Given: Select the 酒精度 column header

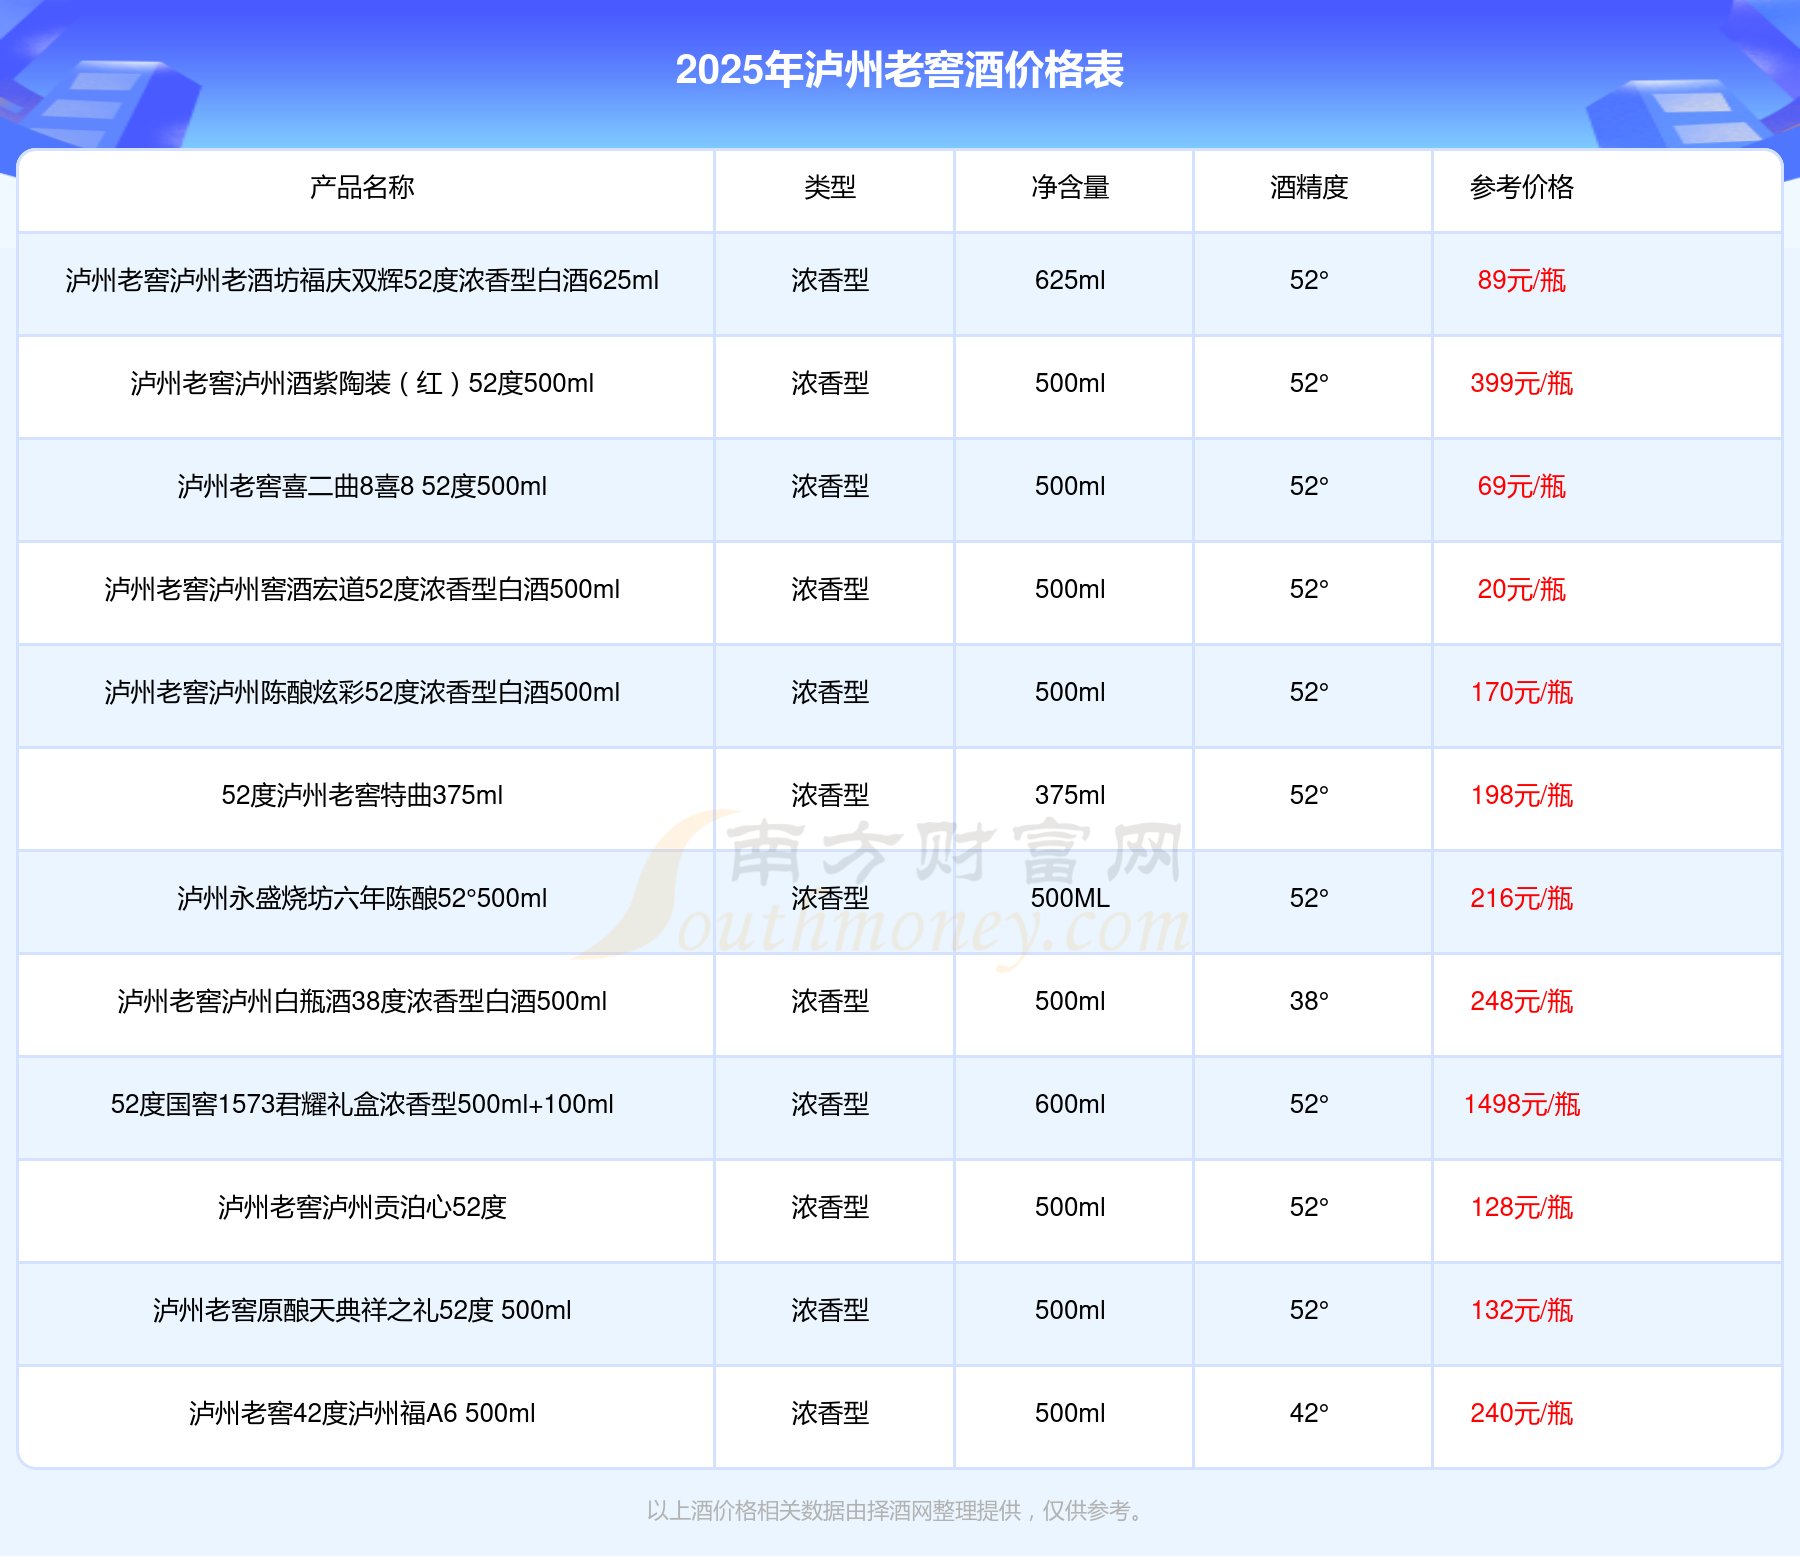Looking at the screenshot, I should [1309, 187].
